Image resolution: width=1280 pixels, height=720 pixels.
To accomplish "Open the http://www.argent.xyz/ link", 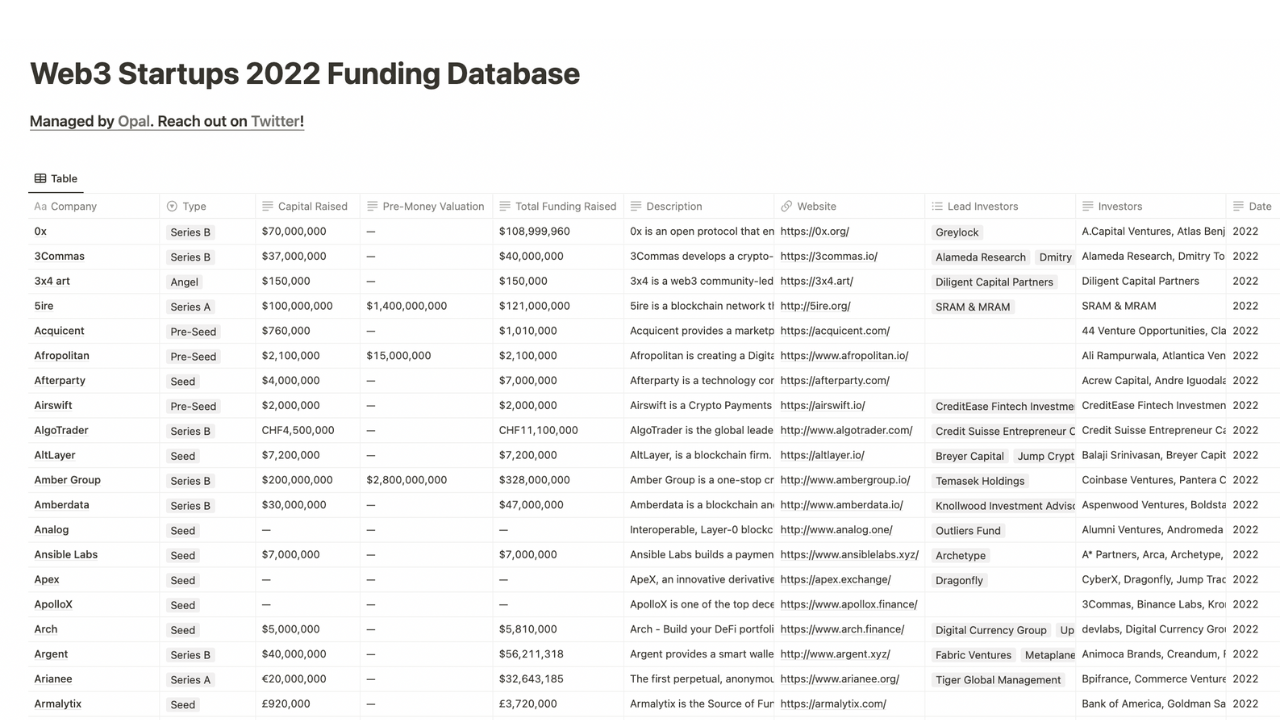I will pos(835,654).
